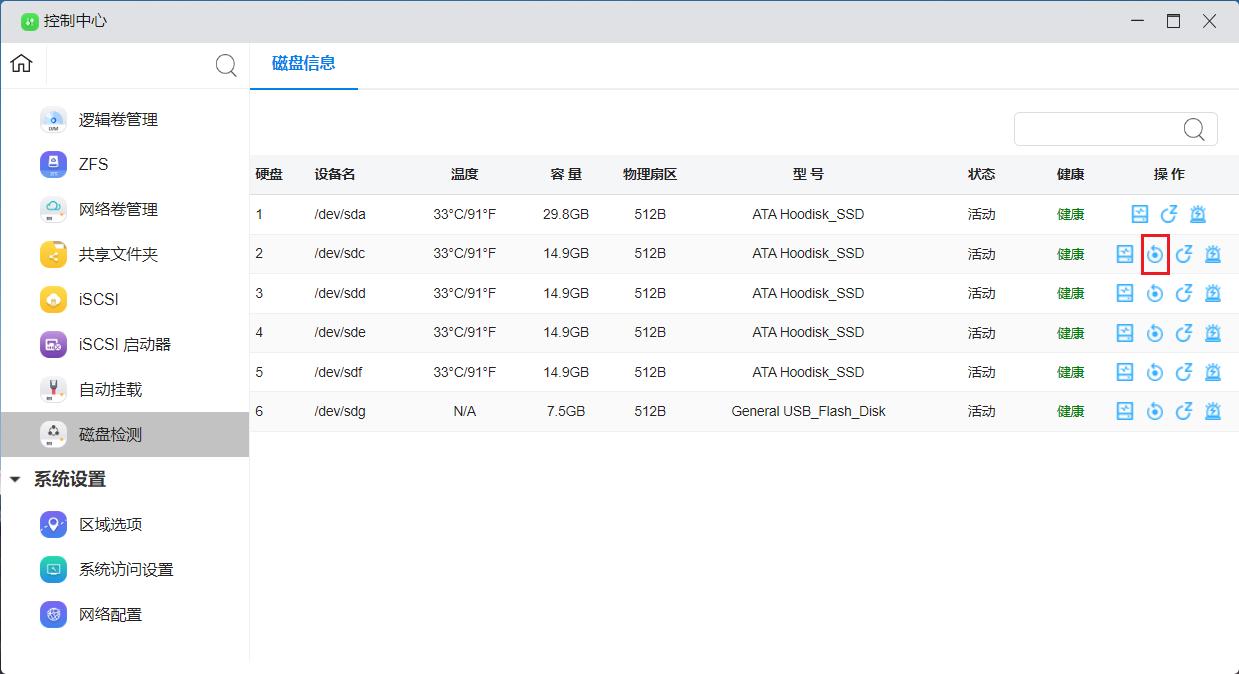1239x674 pixels.
Task: Click the sidebar search magnifier icon
Action: coord(227,66)
